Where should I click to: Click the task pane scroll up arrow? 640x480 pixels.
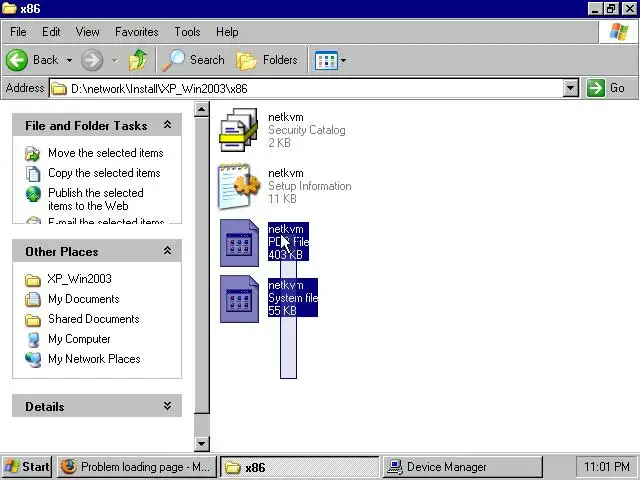click(202, 109)
